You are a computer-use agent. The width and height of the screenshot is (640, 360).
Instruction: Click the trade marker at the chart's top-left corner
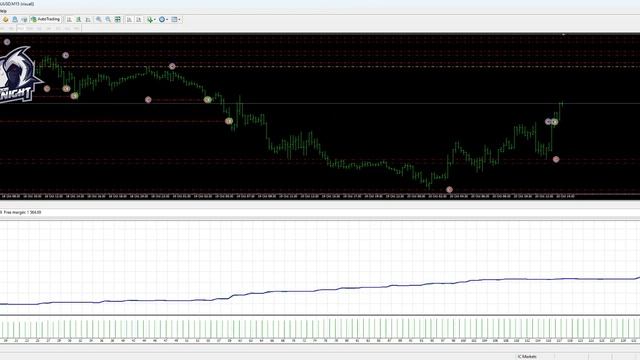point(7,42)
